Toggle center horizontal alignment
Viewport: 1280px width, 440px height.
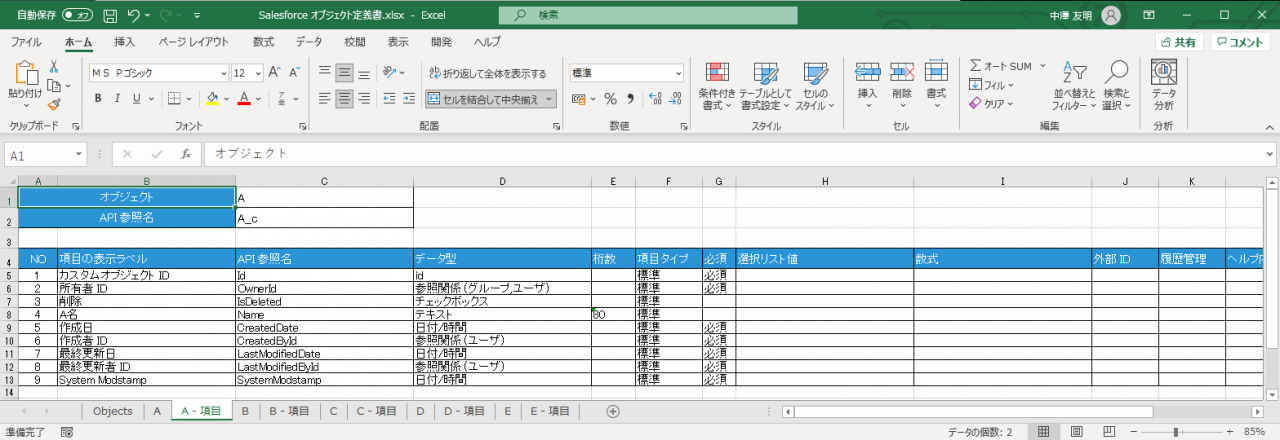(x=345, y=98)
